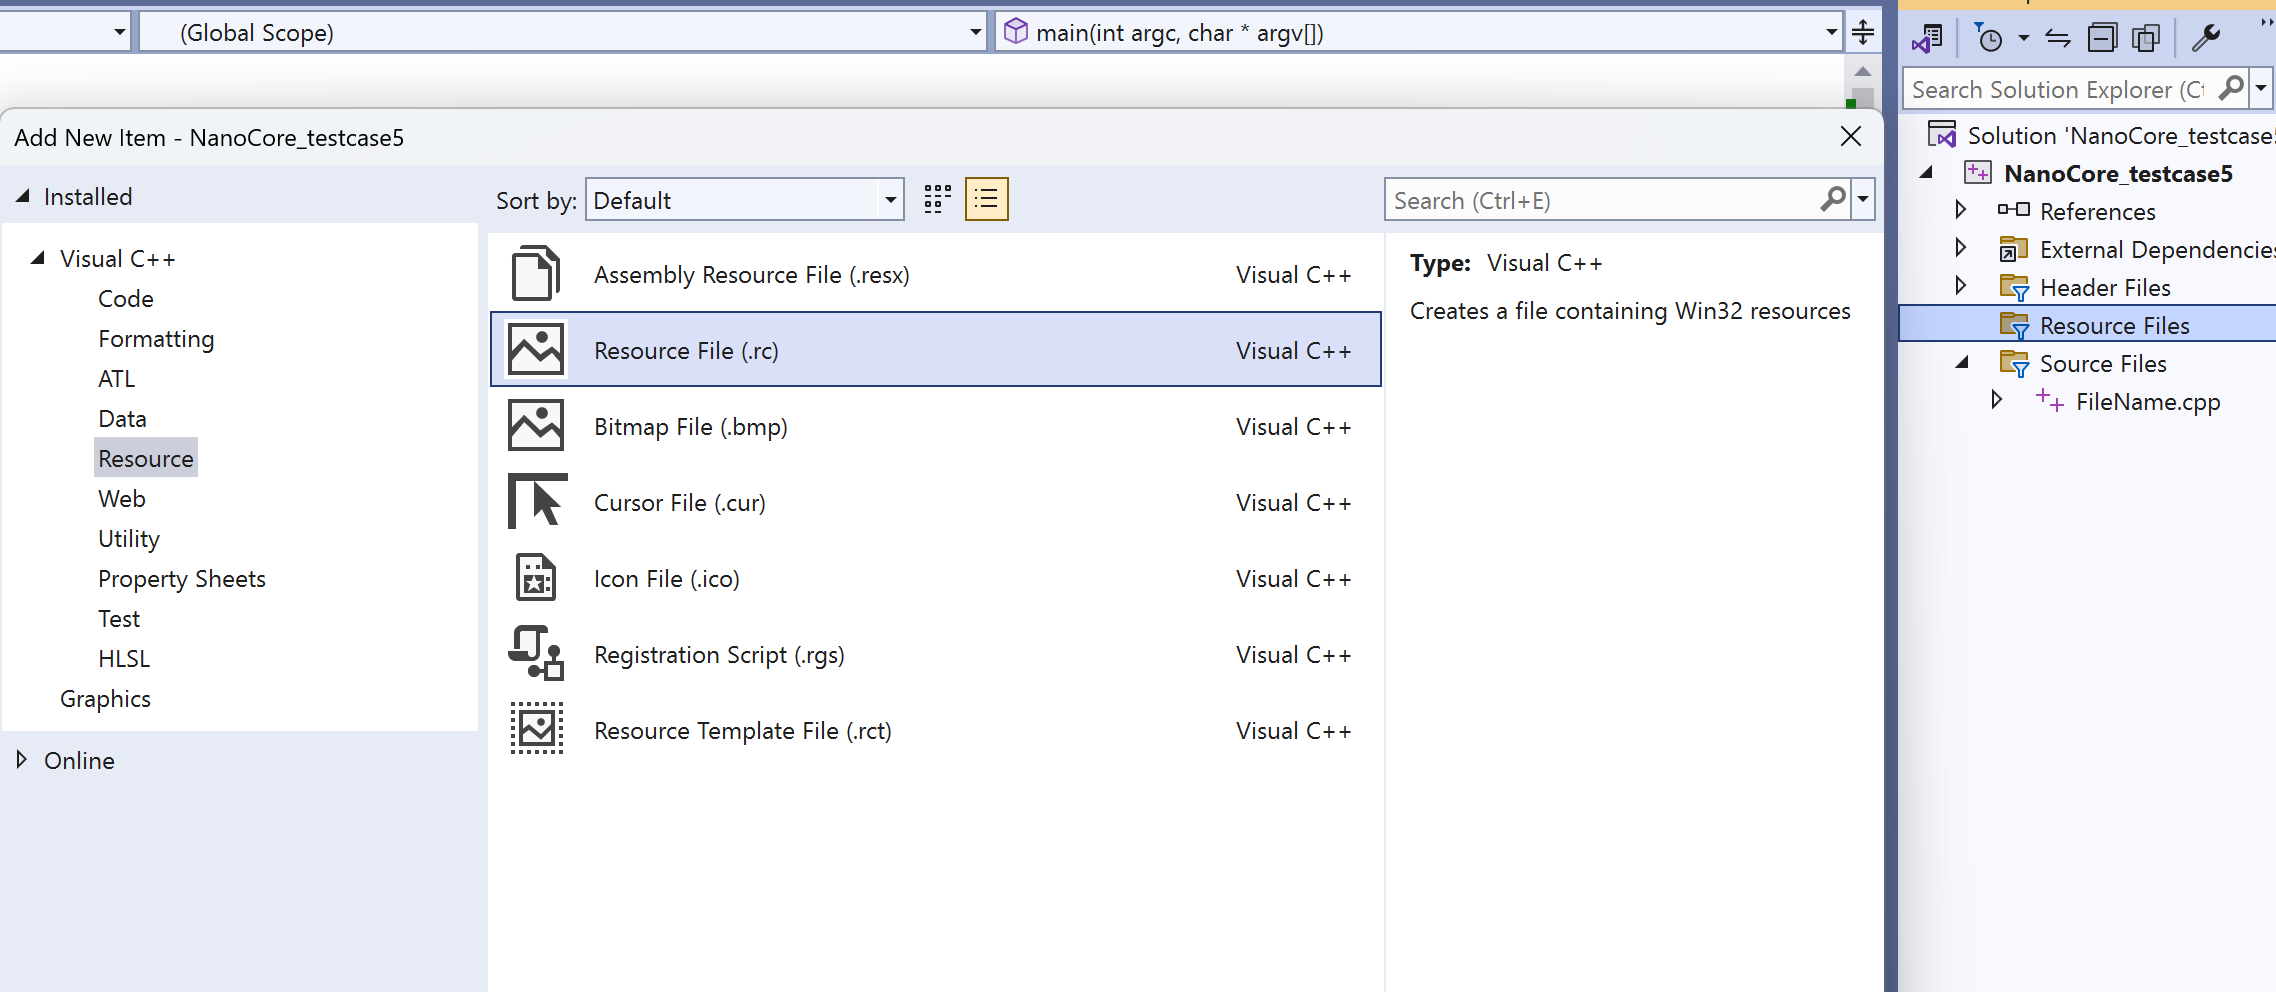Open Properties wrench icon in Solution Explorer

click(x=2205, y=38)
